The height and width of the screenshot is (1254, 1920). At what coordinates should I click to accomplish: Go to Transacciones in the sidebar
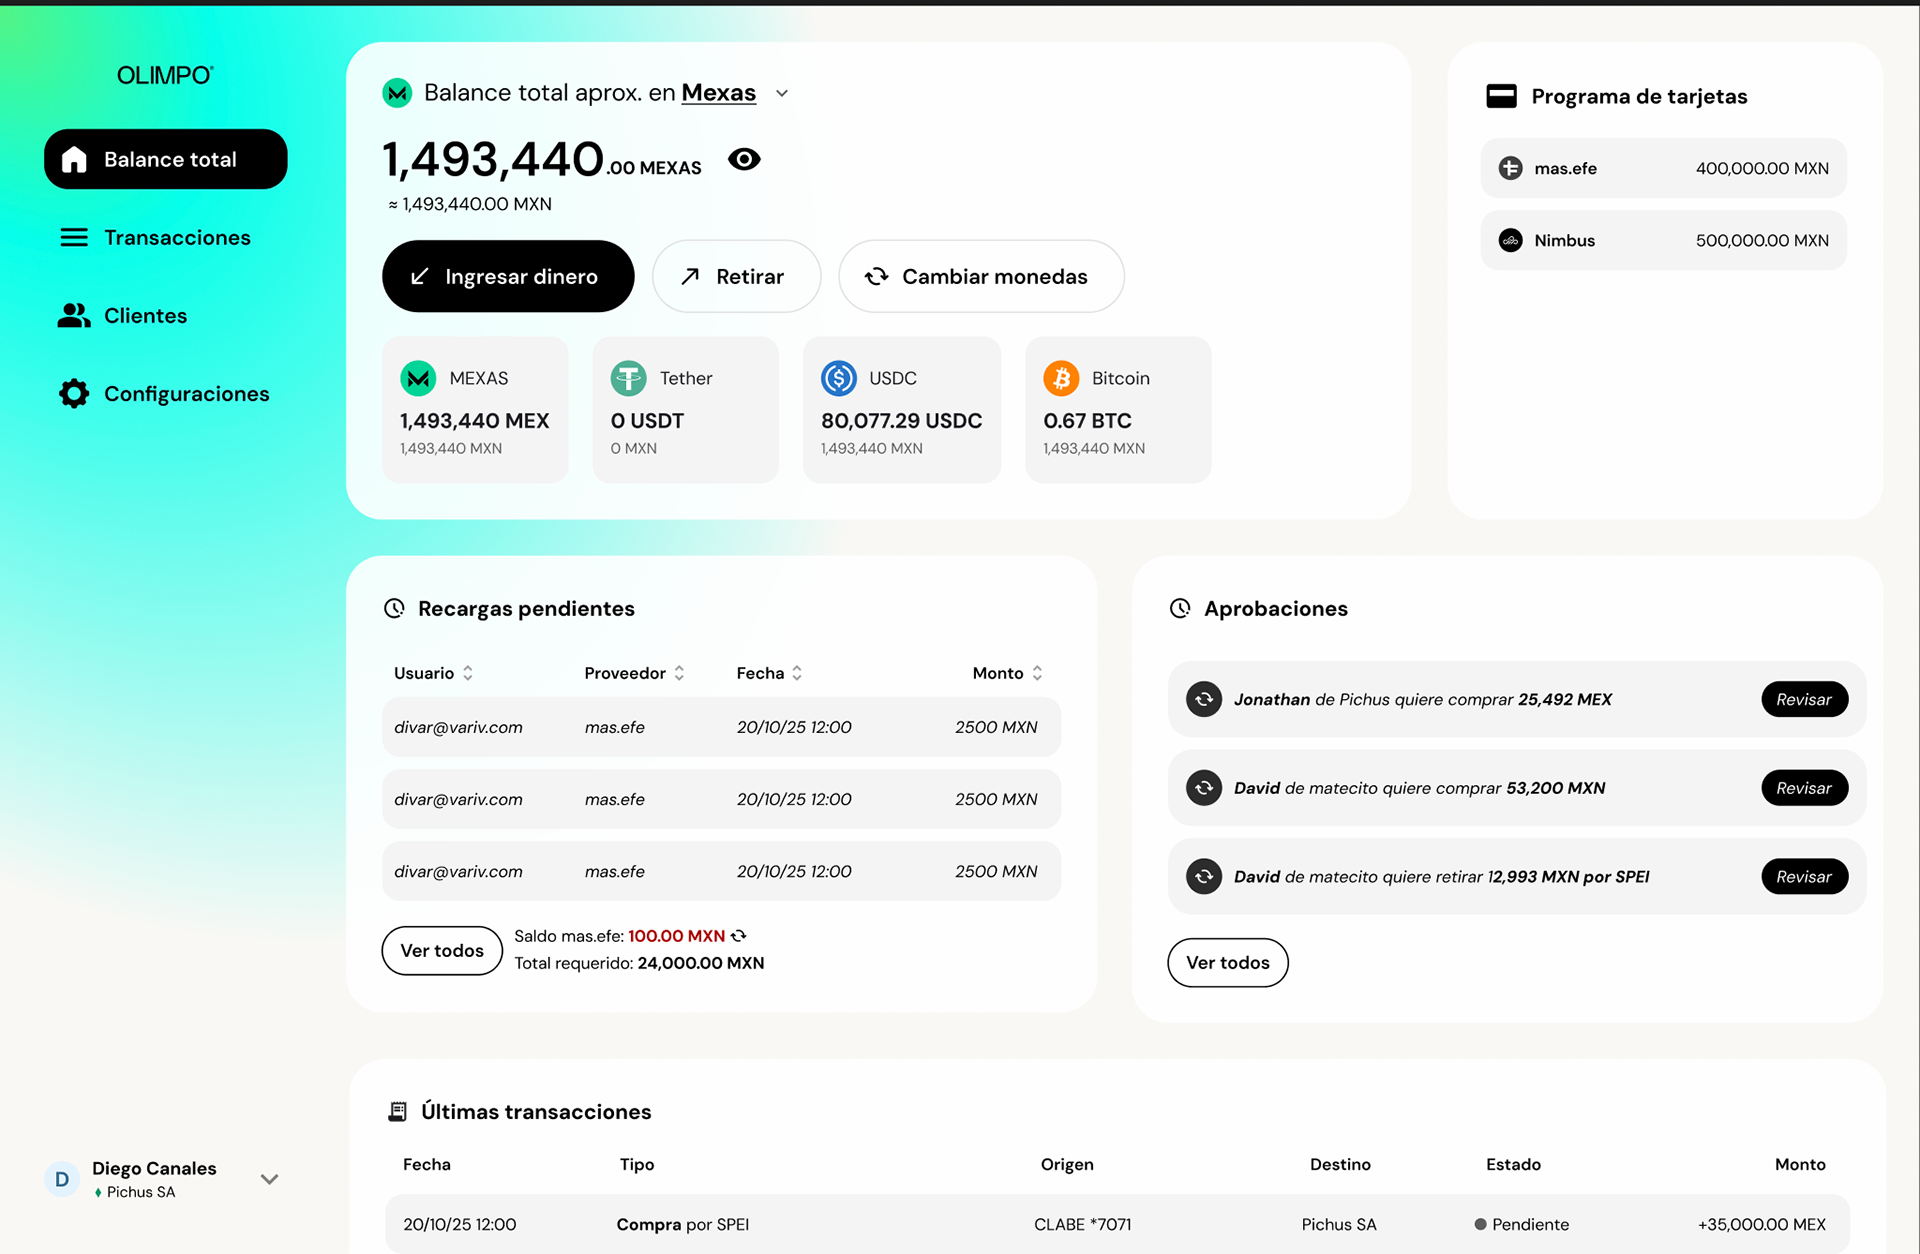pyautogui.click(x=155, y=237)
